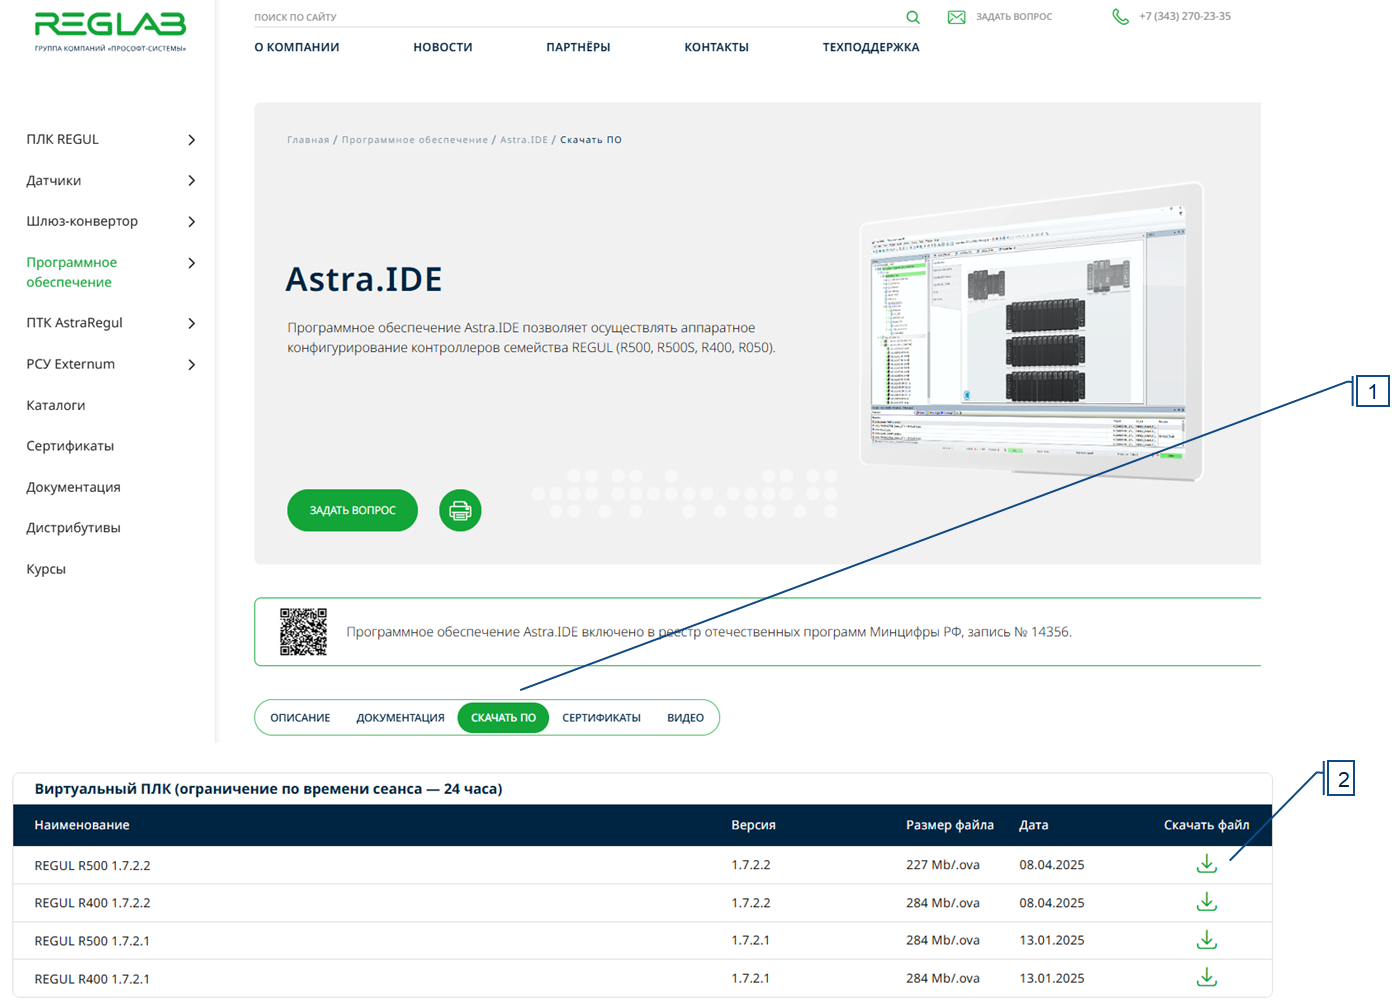Download the REGUL R400 1.7.2.1 file
Viewport: 1392px width, 1003px height.
pyautogui.click(x=1206, y=977)
